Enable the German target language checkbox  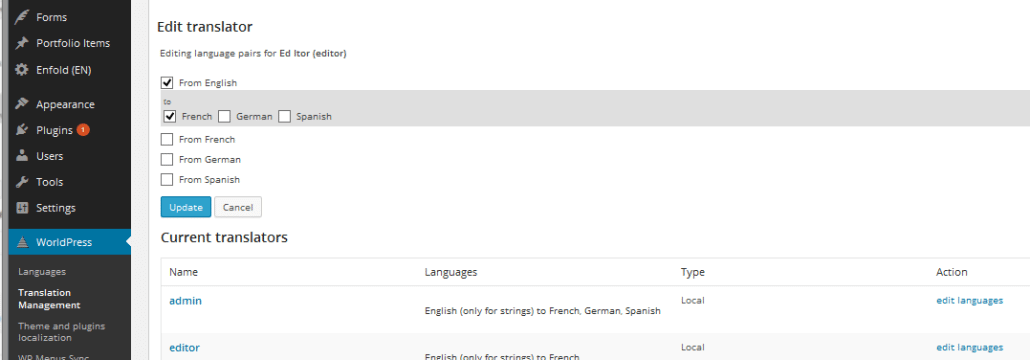click(224, 116)
